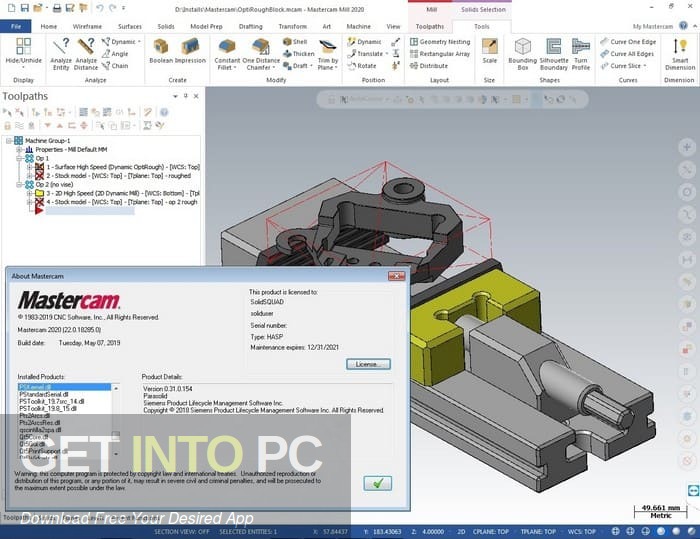This screenshot has width=700, height=539.
Task: Select the Analyze Distance tool
Action: [x=86, y=54]
